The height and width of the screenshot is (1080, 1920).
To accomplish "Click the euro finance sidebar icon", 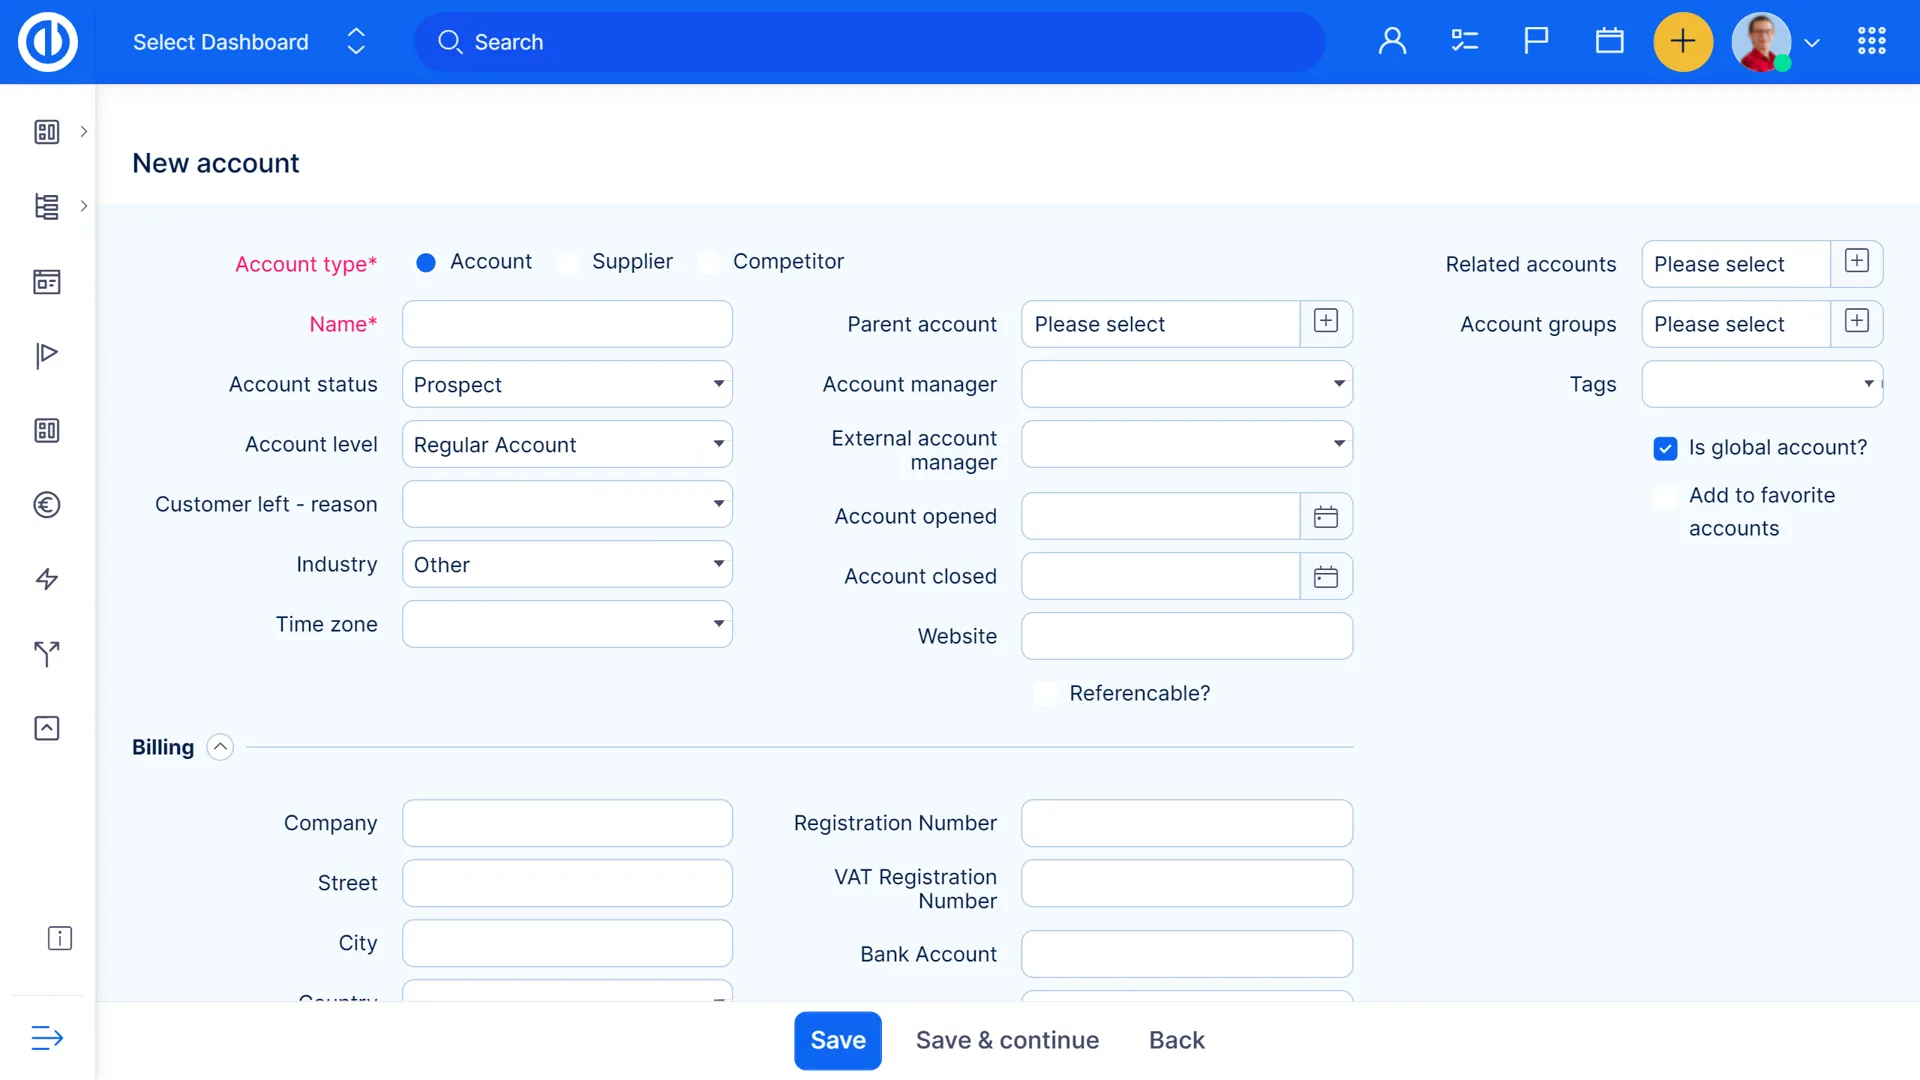I will pos(47,505).
